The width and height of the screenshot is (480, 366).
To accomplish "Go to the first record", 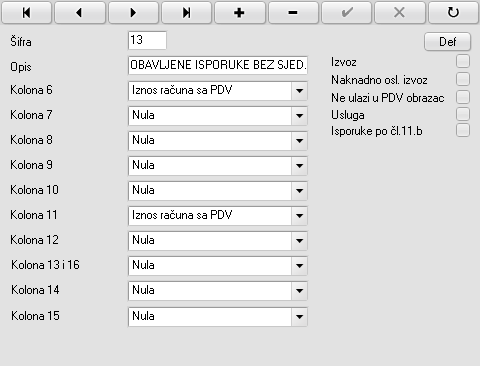I will tap(27, 12).
